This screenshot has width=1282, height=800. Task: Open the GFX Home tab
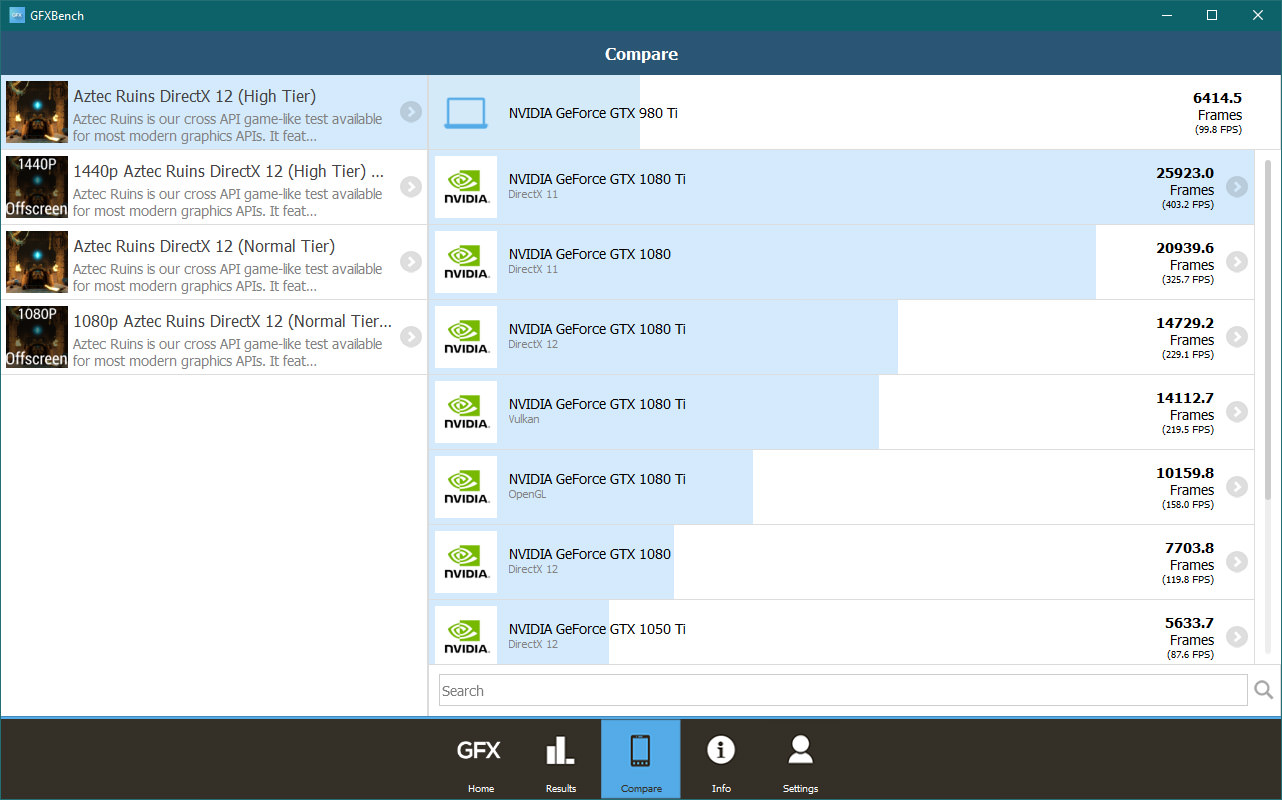(480, 760)
